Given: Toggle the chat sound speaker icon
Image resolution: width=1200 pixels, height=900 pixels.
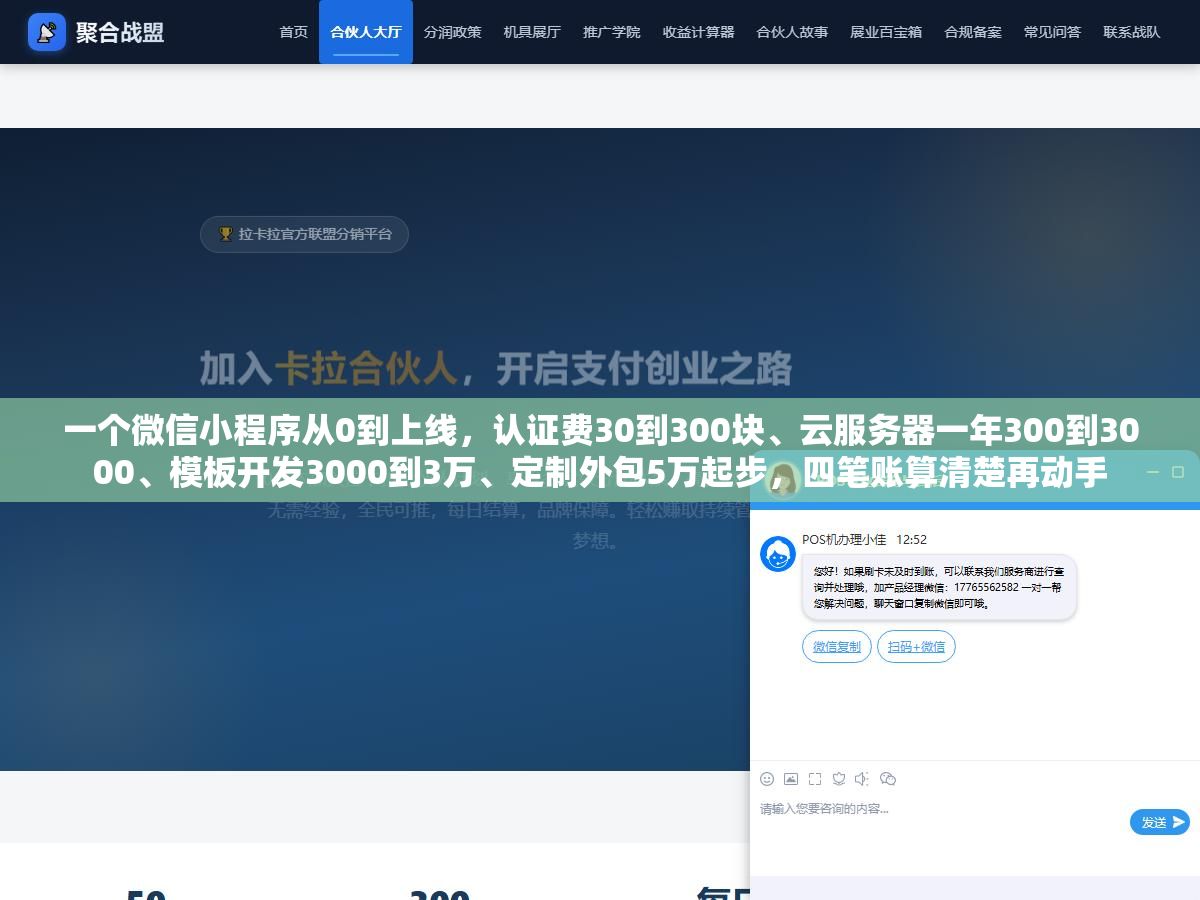Looking at the screenshot, I should point(863,779).
